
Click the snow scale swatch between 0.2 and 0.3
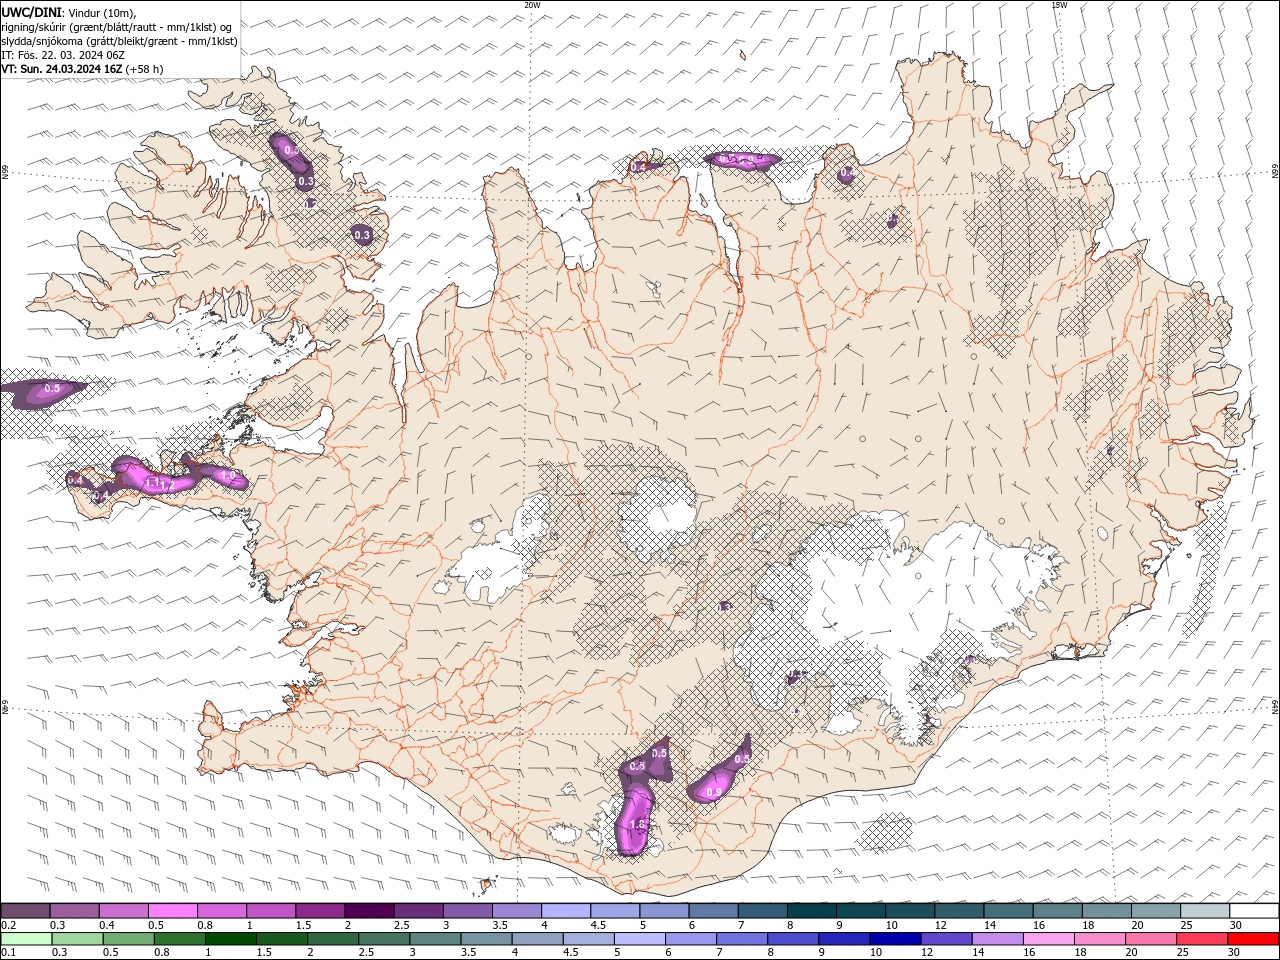coord(25,911)
